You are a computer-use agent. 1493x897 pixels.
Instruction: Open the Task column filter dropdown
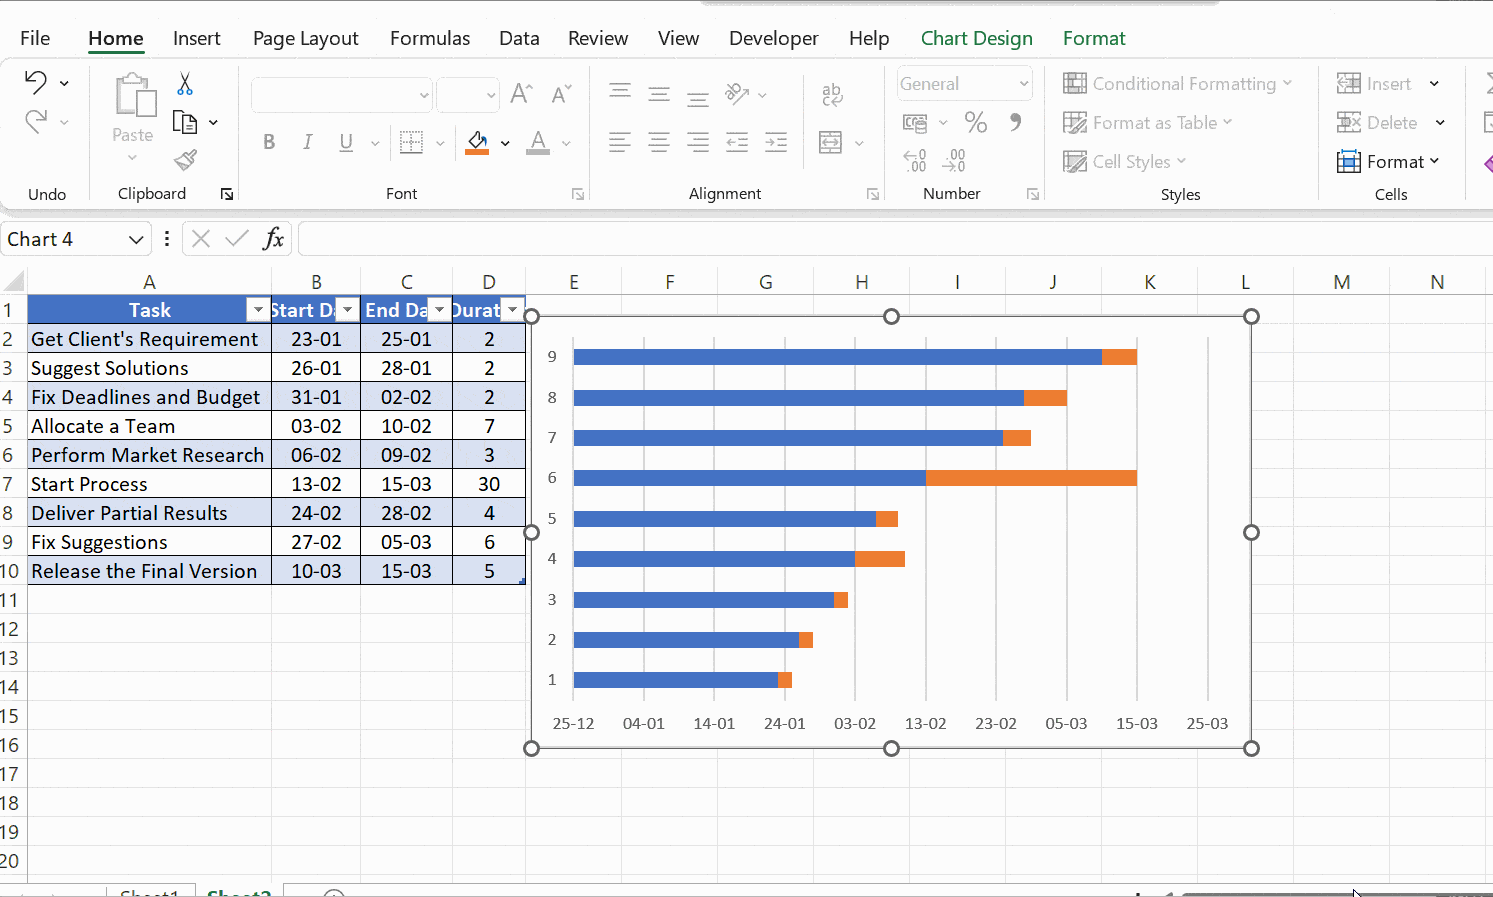(x=258, y=309)
